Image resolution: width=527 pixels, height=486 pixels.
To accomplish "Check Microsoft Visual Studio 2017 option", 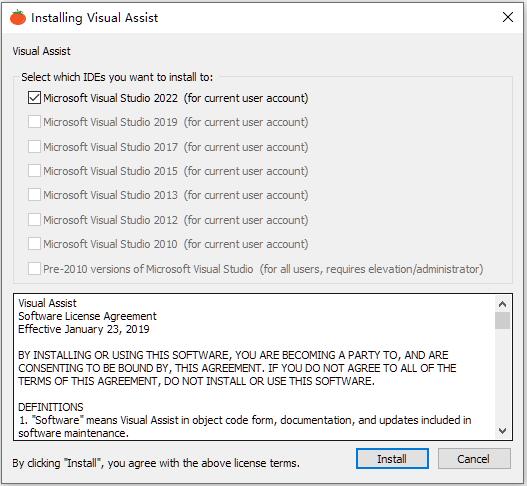I will coord(34,147).
